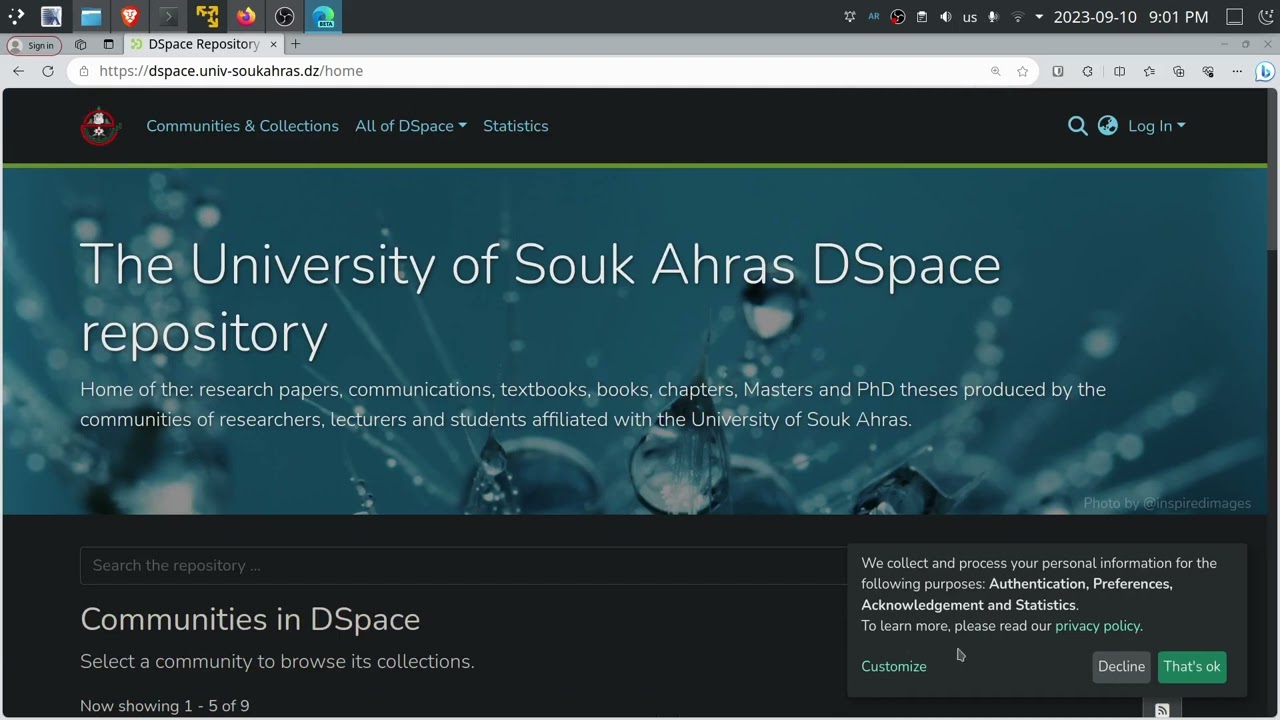Screen dimensions: 1280x720
Task: Open the Collections icon in toolbar
Action: tap(1179, 71)
